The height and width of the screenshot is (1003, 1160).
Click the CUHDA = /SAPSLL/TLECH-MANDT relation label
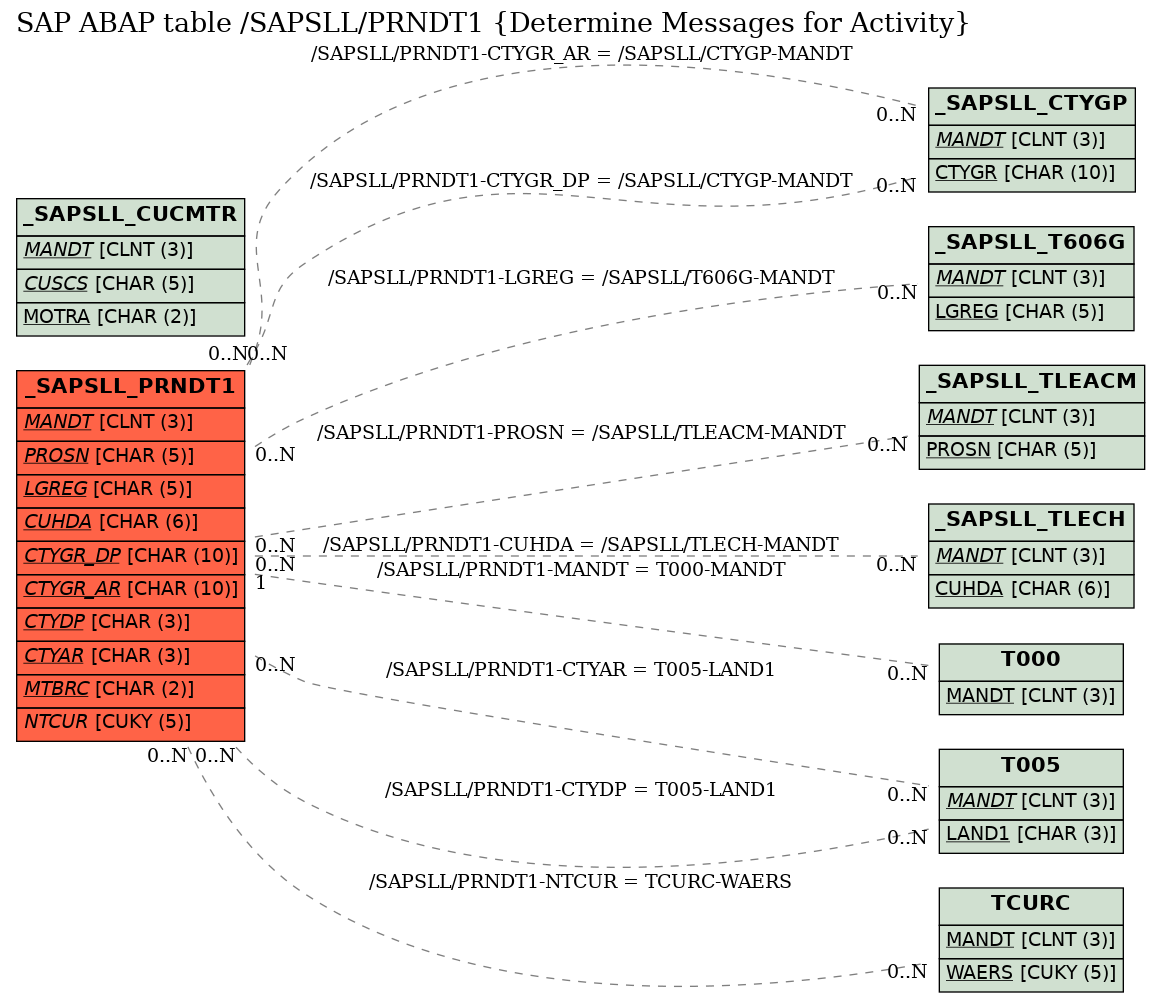click(581, 544)
